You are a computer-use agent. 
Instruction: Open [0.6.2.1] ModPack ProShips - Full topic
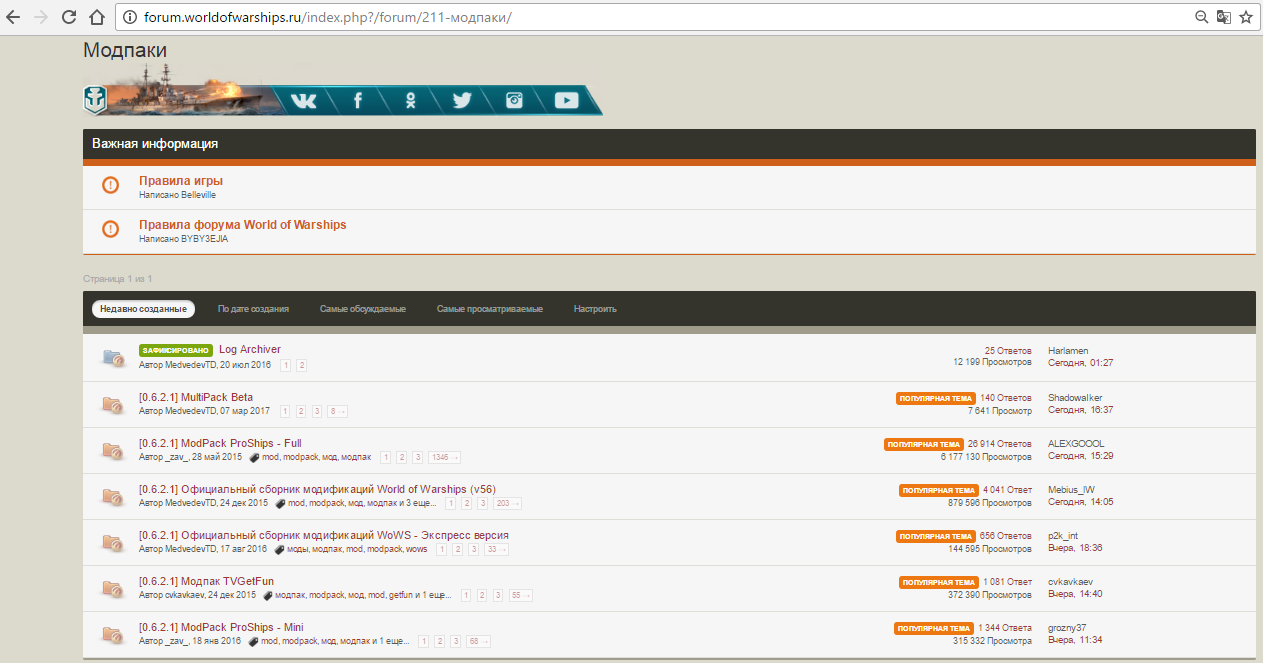coord(220,443)
